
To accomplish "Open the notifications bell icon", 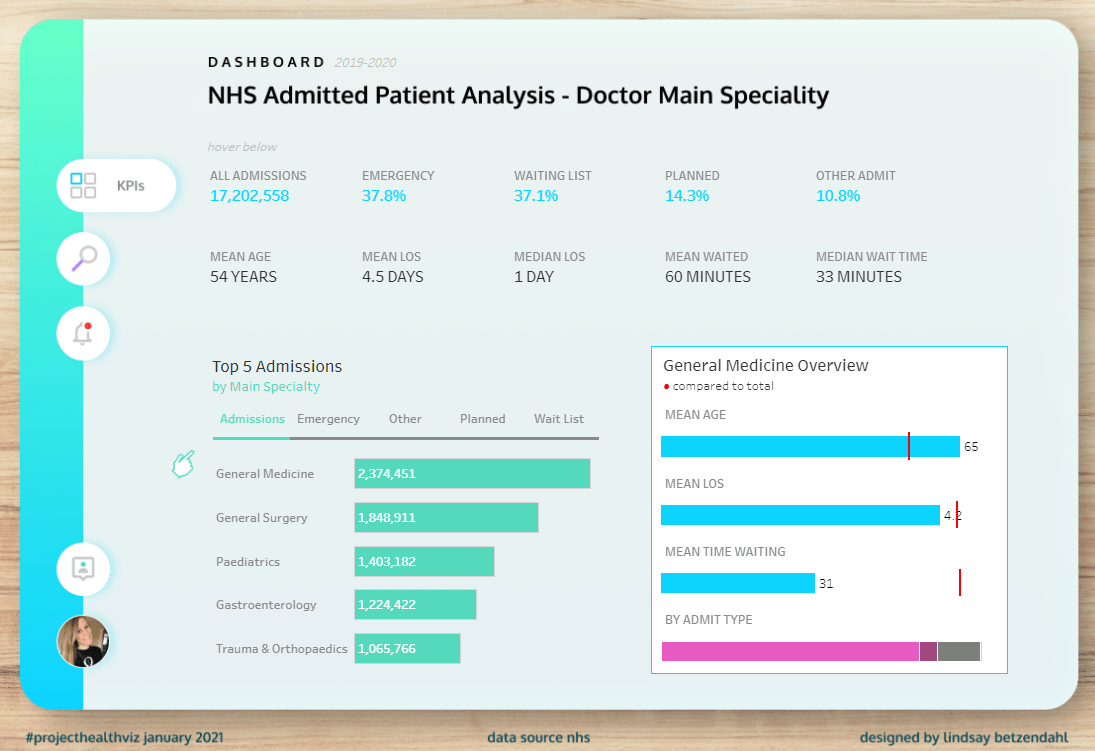I will (x=83, y=333).
